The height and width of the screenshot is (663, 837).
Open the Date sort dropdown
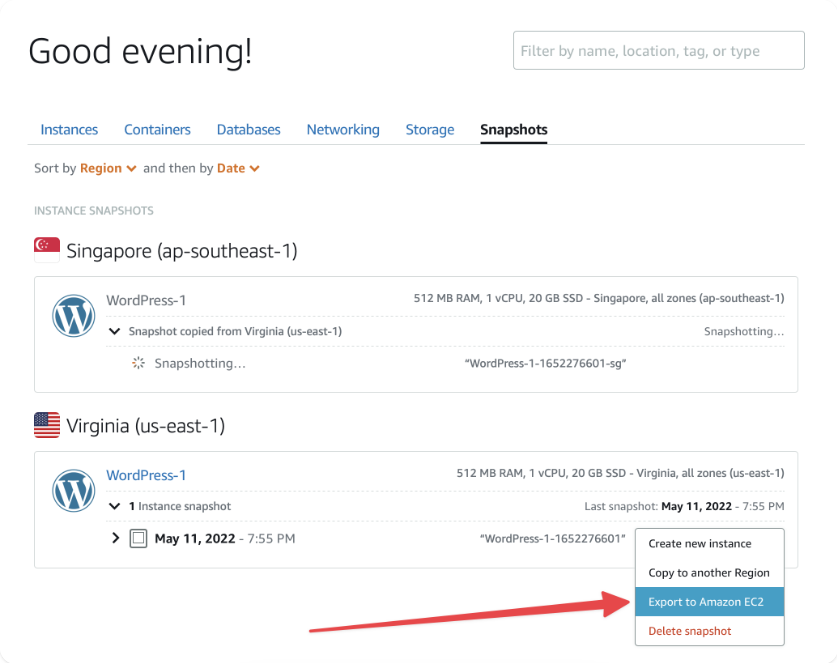click(238, 168)
